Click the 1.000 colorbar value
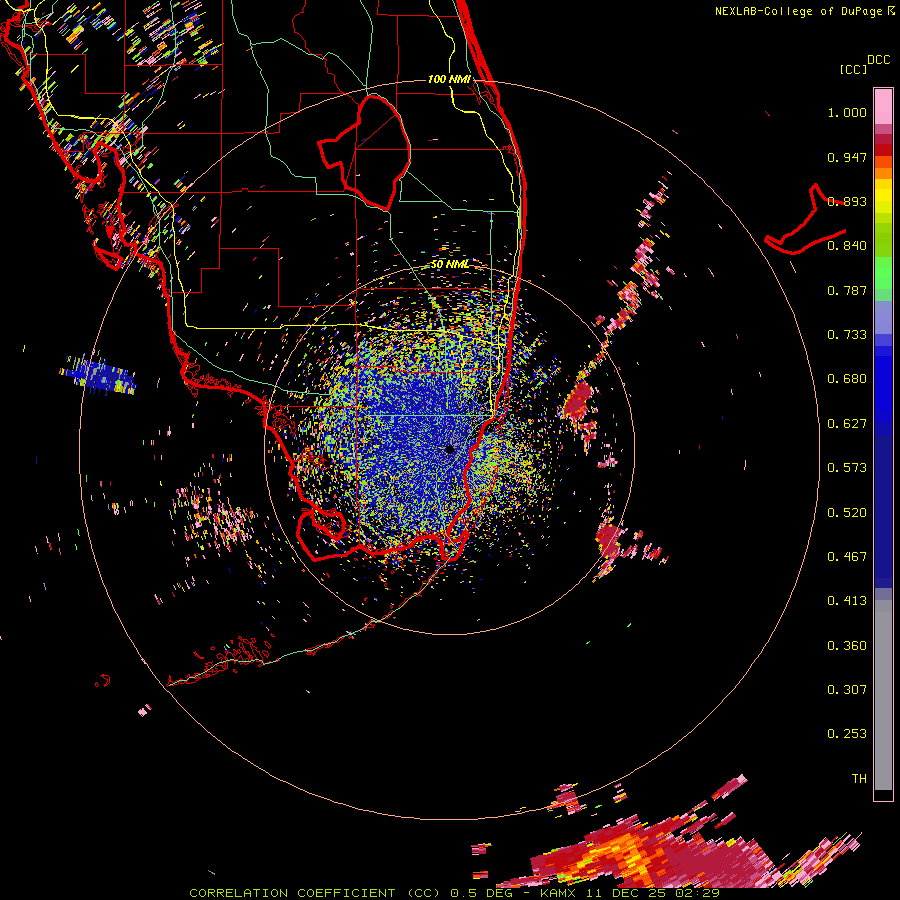Image resolution: width=900 pixels, height=900 pixels. 847,112
